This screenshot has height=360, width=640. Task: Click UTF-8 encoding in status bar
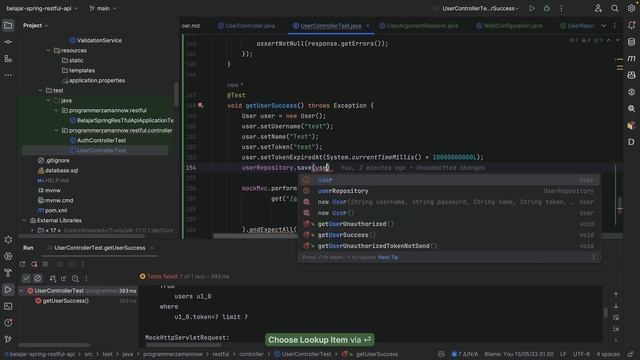pyautogui.click(x=581, y=354)
